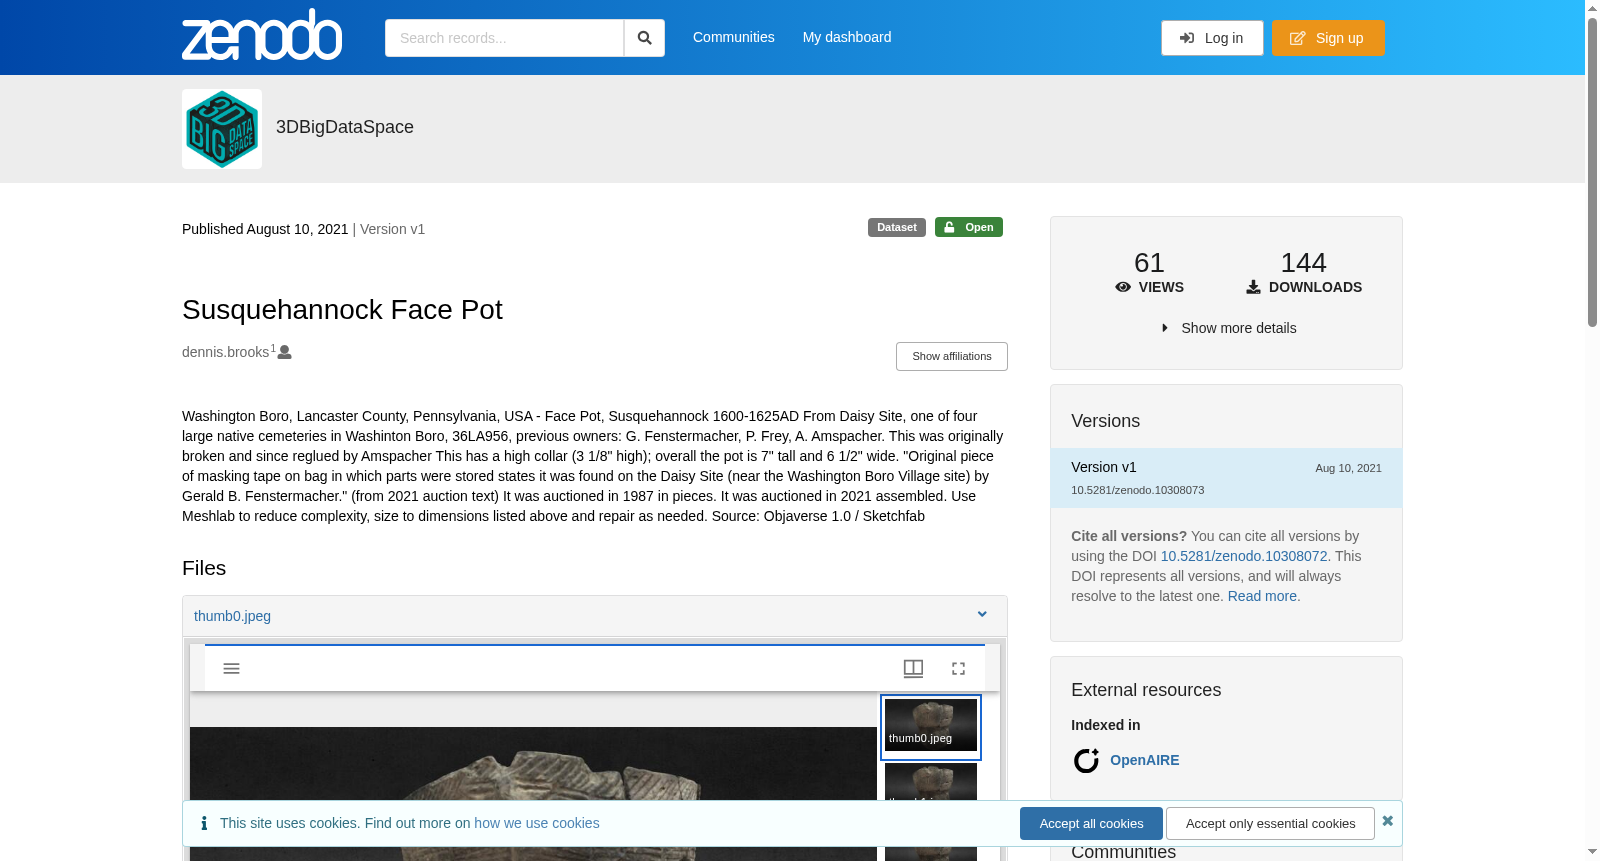Click the search magnifier button
Image resolution: width=1600 pixels, height=861 pixels.
(x=644, y=38)
